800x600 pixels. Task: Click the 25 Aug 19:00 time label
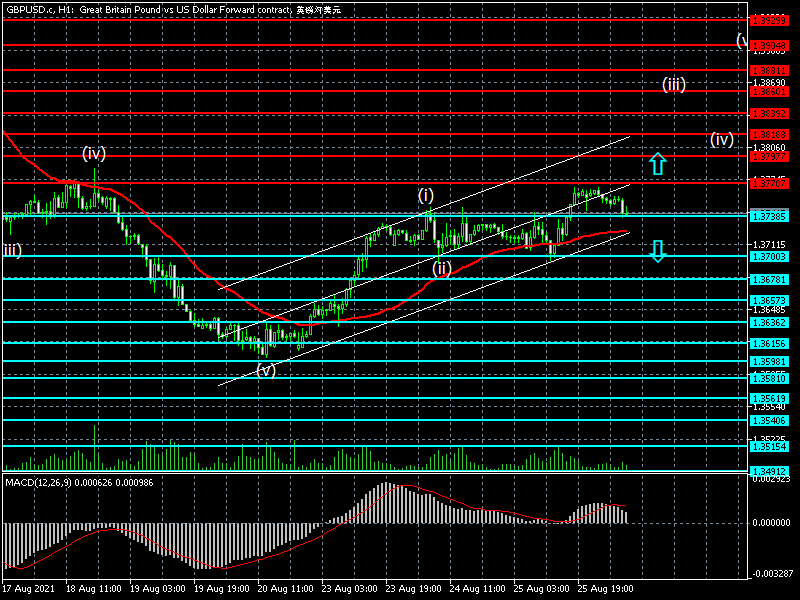[x=608, y=589]
